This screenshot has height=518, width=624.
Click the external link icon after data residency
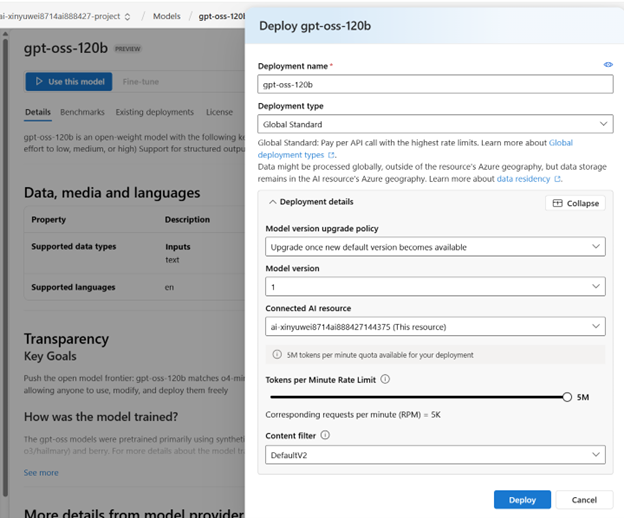(x=557, y=179)
